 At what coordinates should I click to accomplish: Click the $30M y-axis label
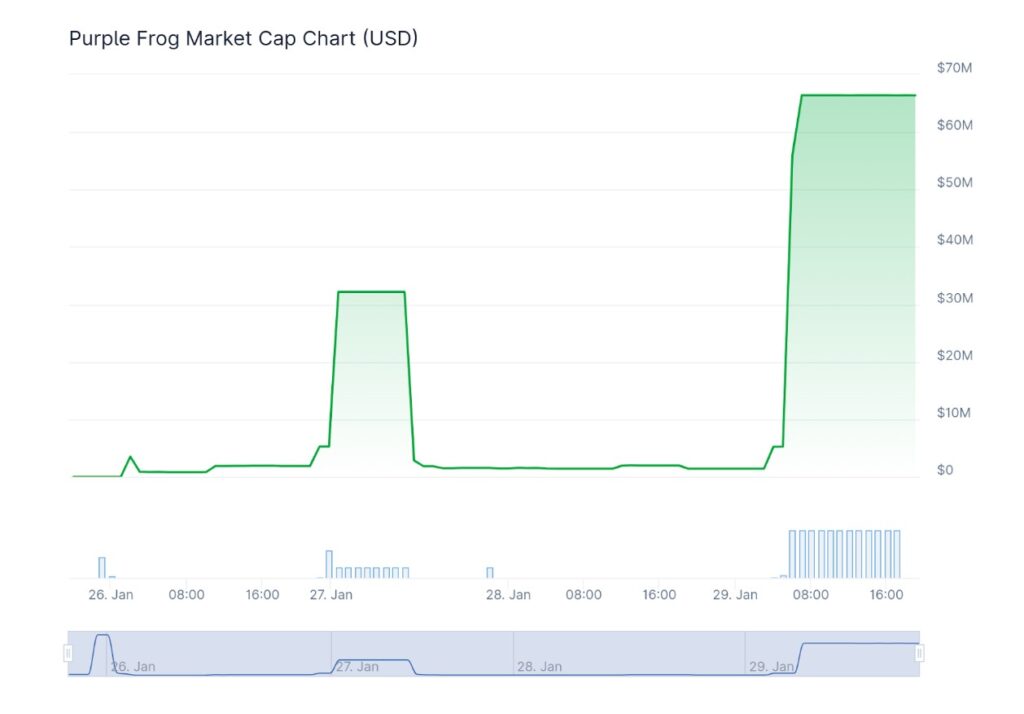pyautogui.click(x=954, y=298)
